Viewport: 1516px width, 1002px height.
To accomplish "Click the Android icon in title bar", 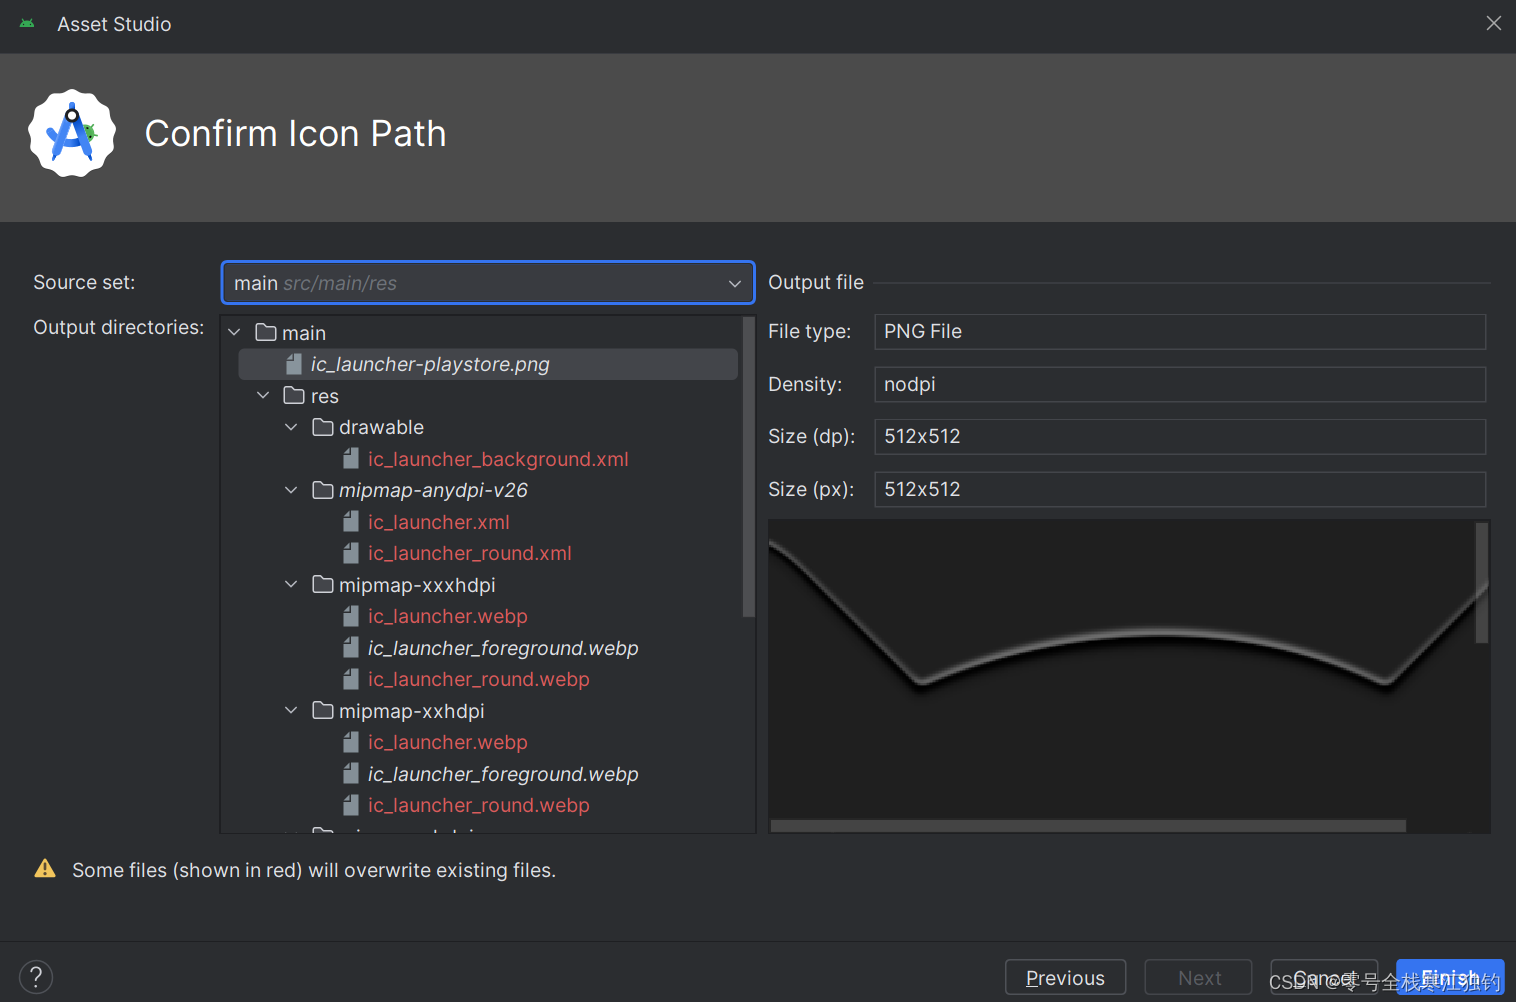I will (x=27, y=23).
